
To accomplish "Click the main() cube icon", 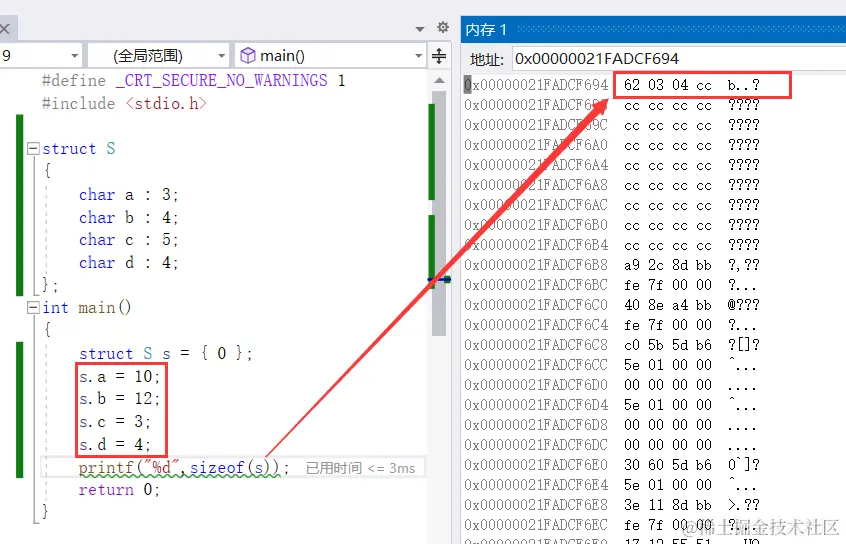I will click(x=248, y=56).
